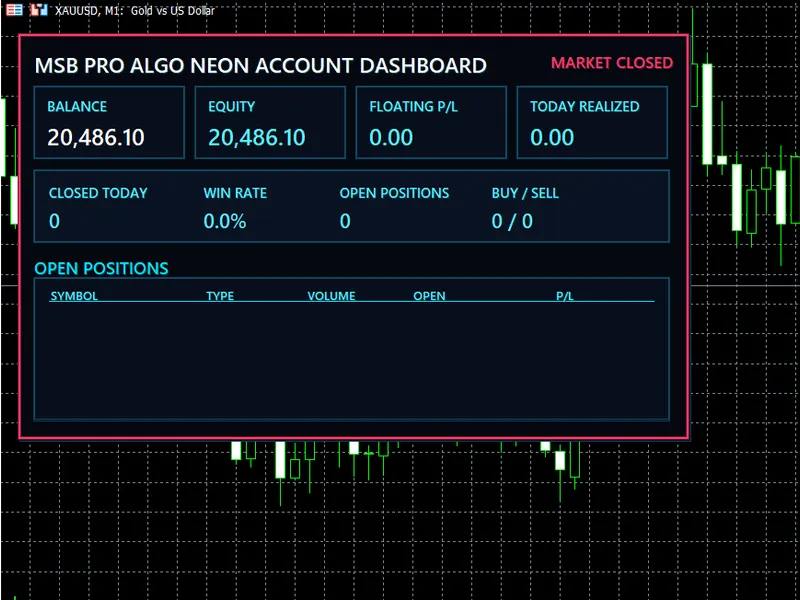Click the 0.0% win rate value
This screenshot has width=800, height=600.
224,221
